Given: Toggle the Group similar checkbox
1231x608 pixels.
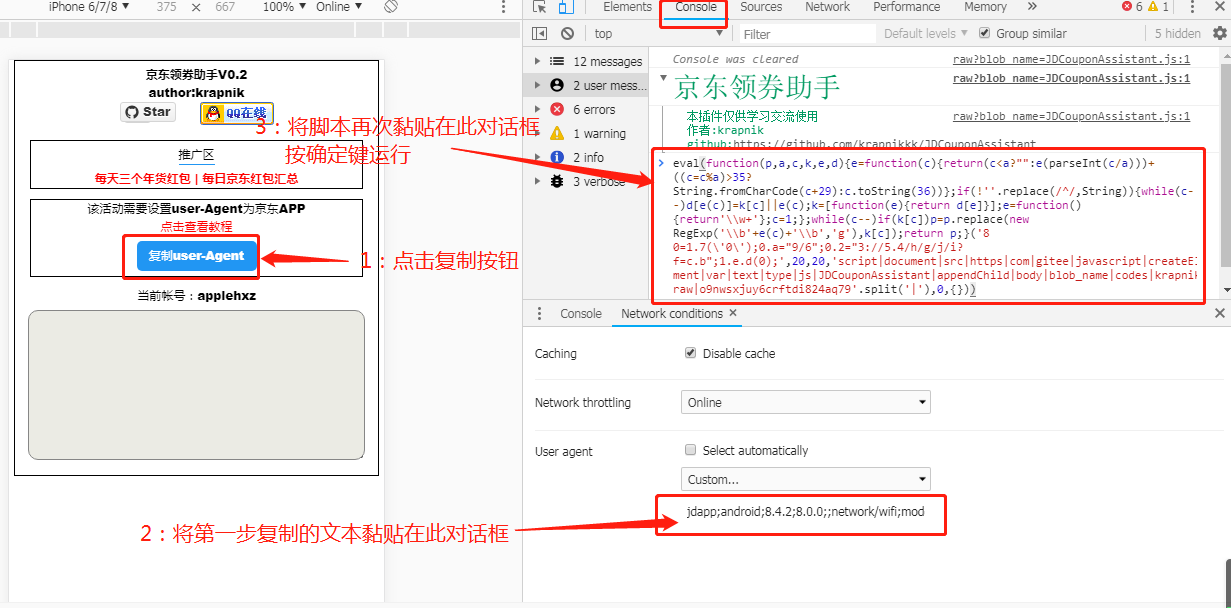Looking at the screenshot, I should pos(985,33).
